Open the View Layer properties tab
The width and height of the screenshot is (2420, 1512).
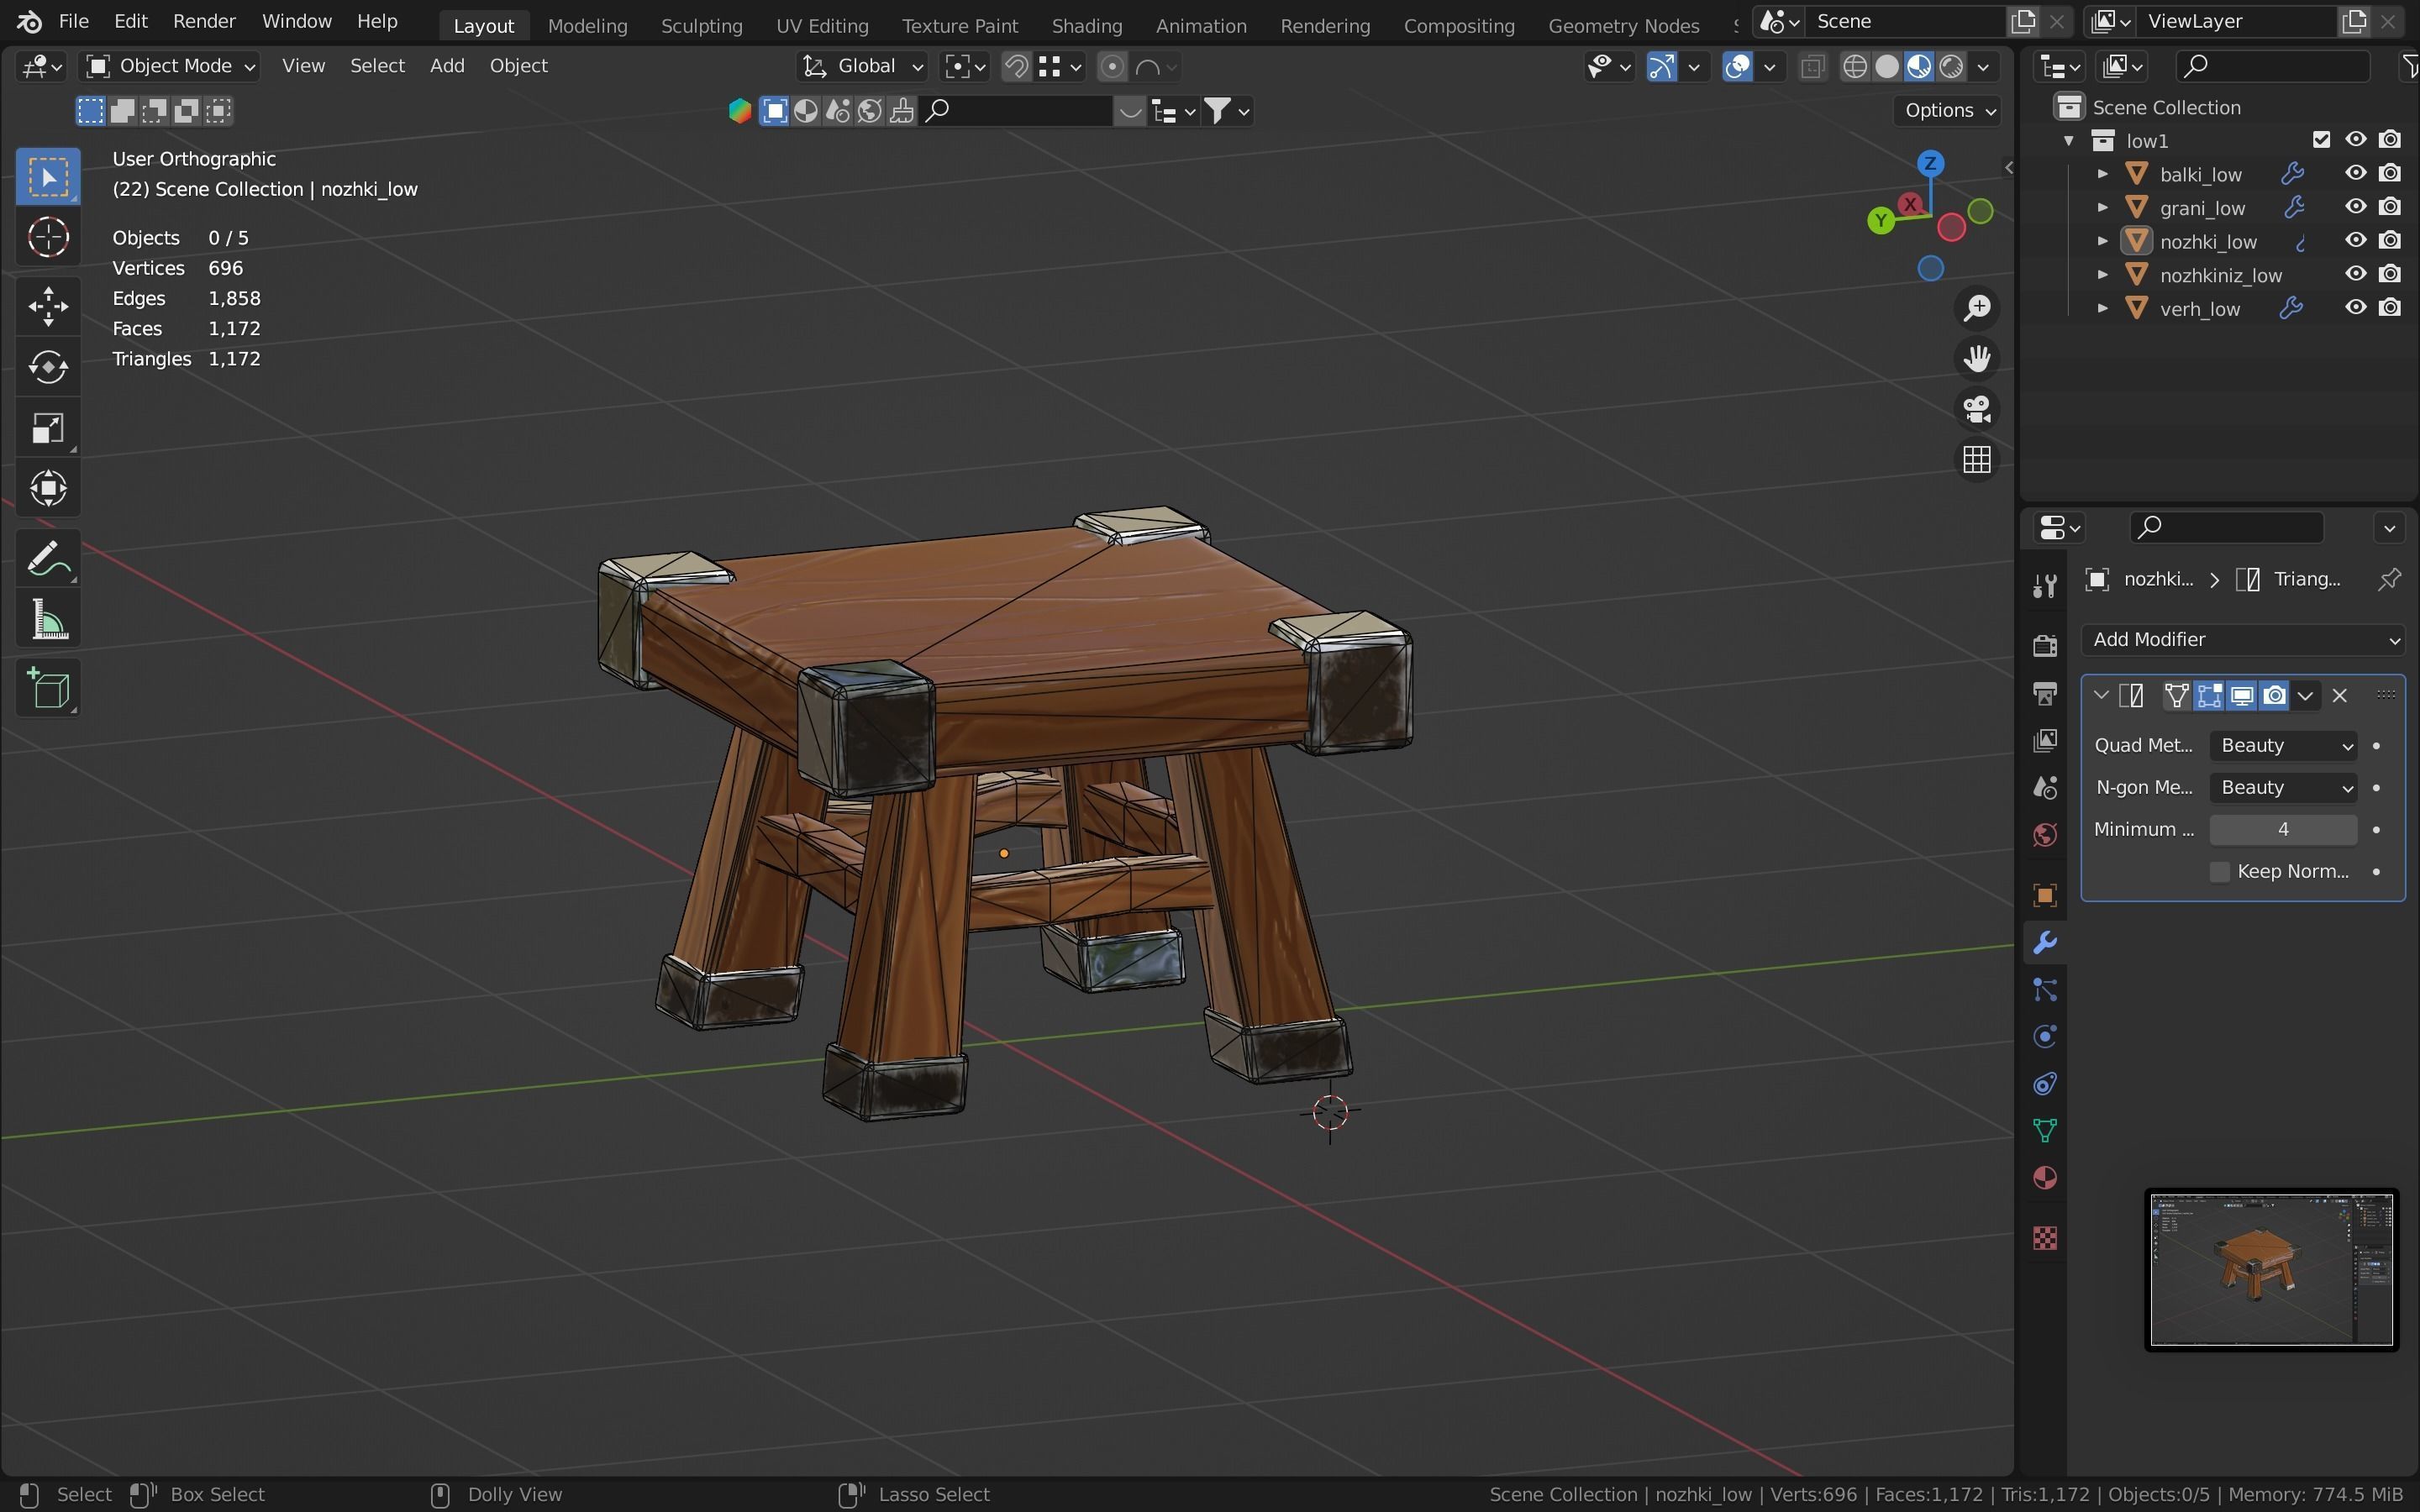(2045, 740)
